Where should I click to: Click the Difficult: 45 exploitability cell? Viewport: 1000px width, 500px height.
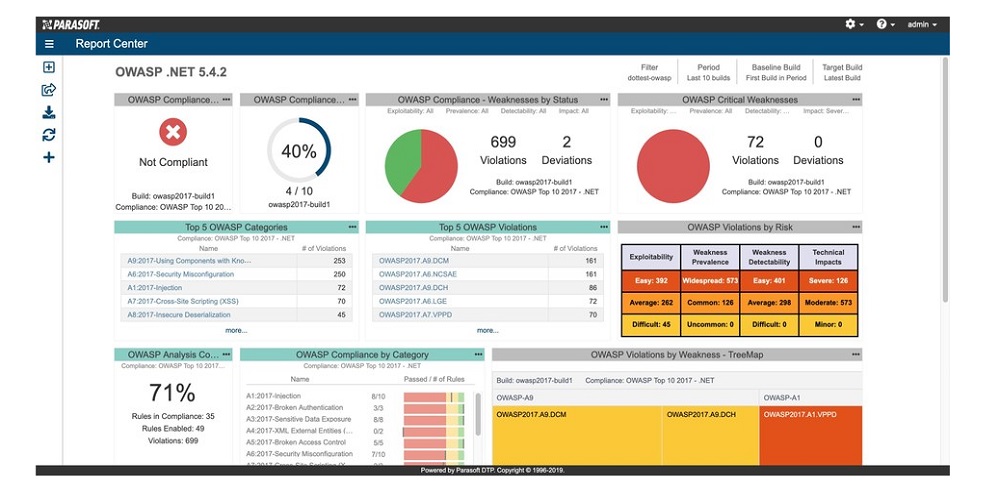click(651, 325)
